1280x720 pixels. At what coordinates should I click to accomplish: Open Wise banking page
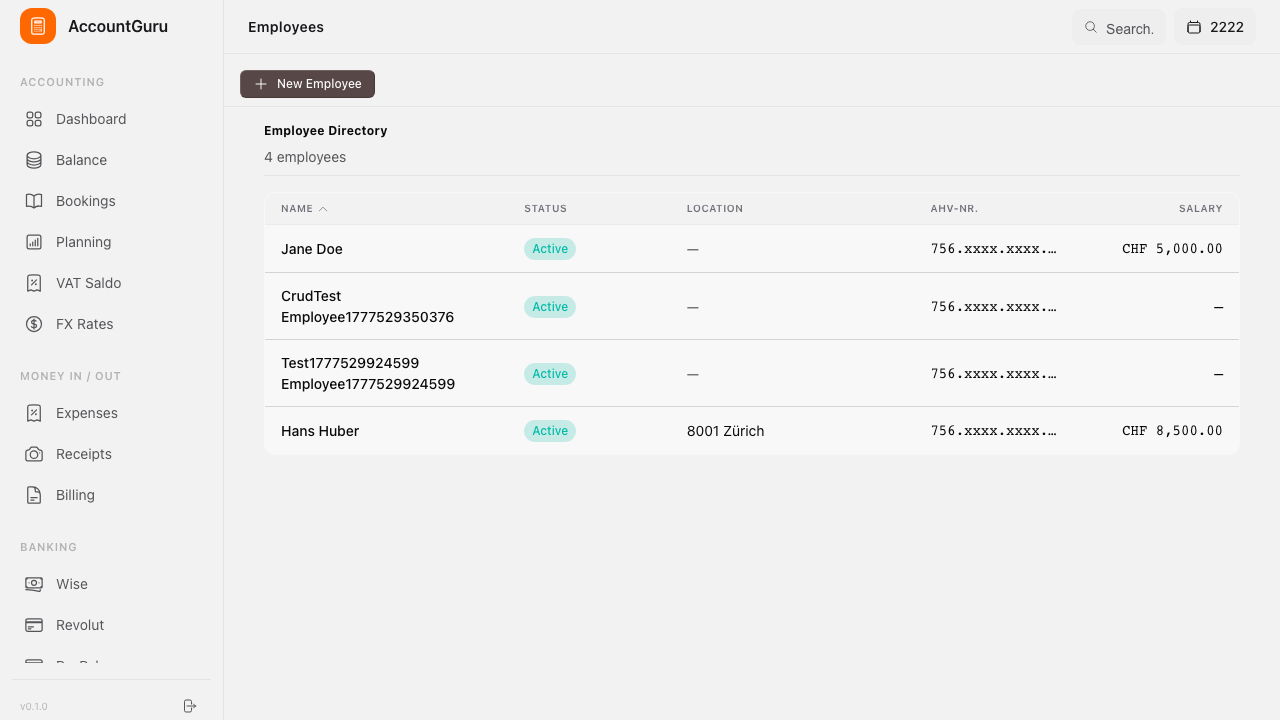coord(112,584)
